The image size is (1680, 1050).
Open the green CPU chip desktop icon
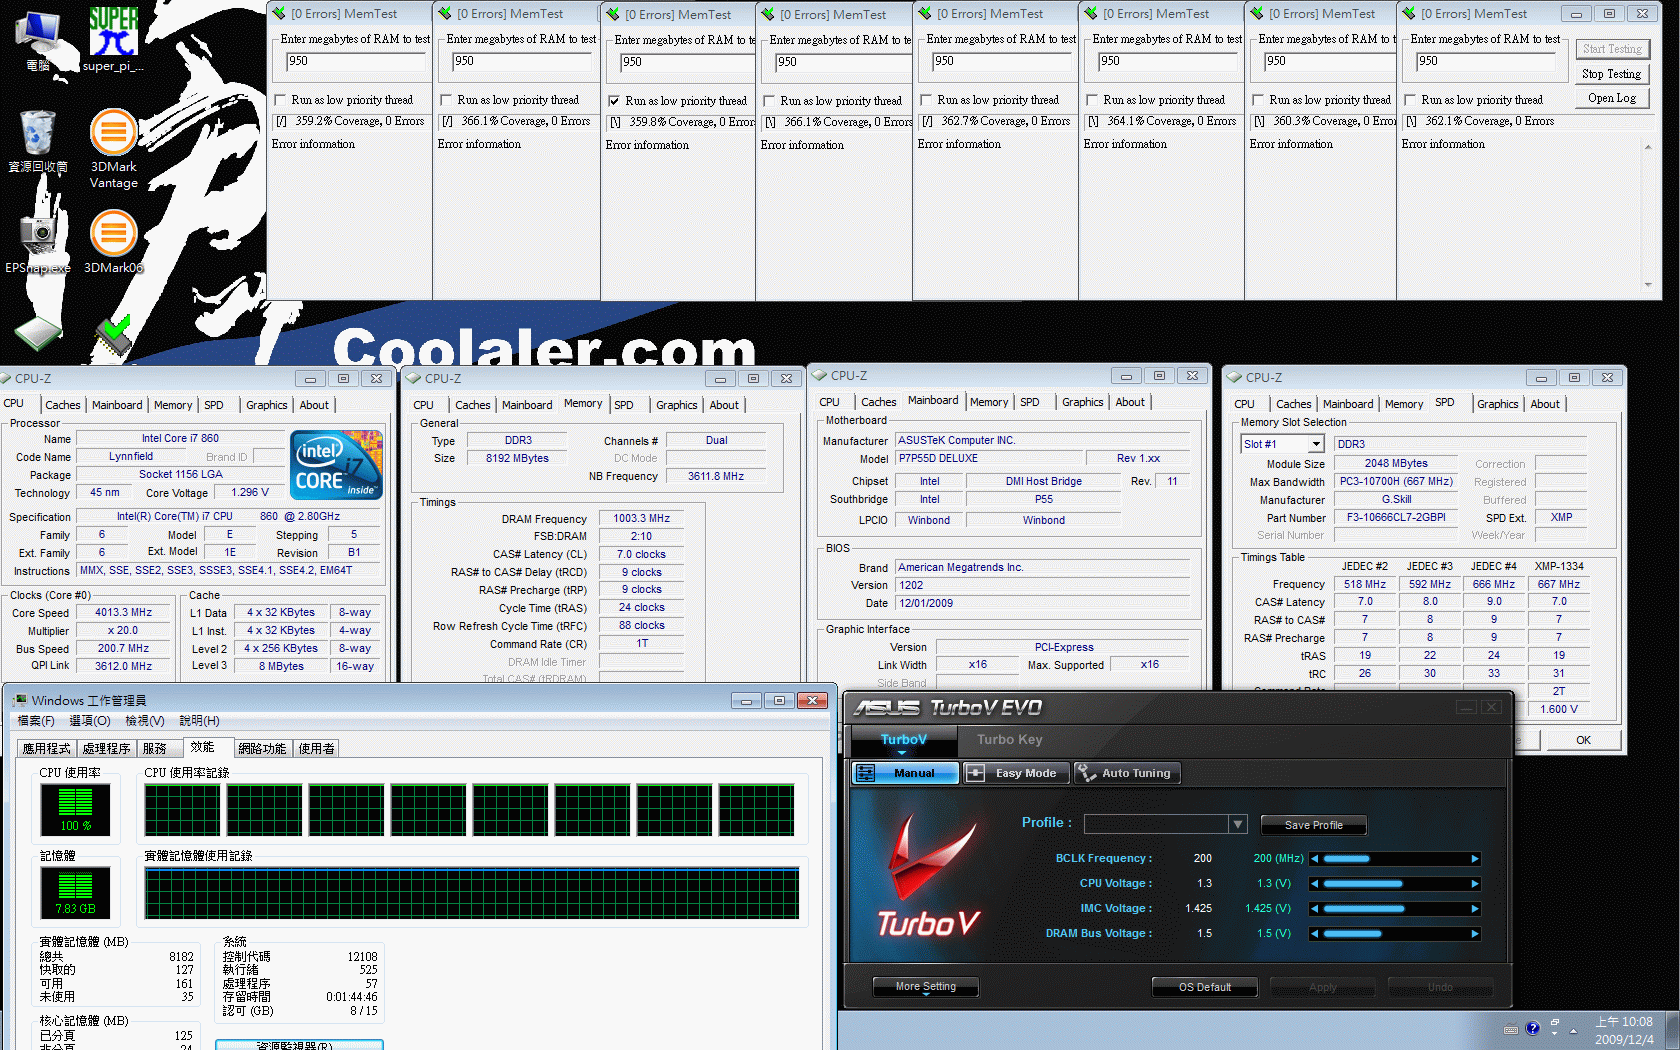[x=38, y=334]
